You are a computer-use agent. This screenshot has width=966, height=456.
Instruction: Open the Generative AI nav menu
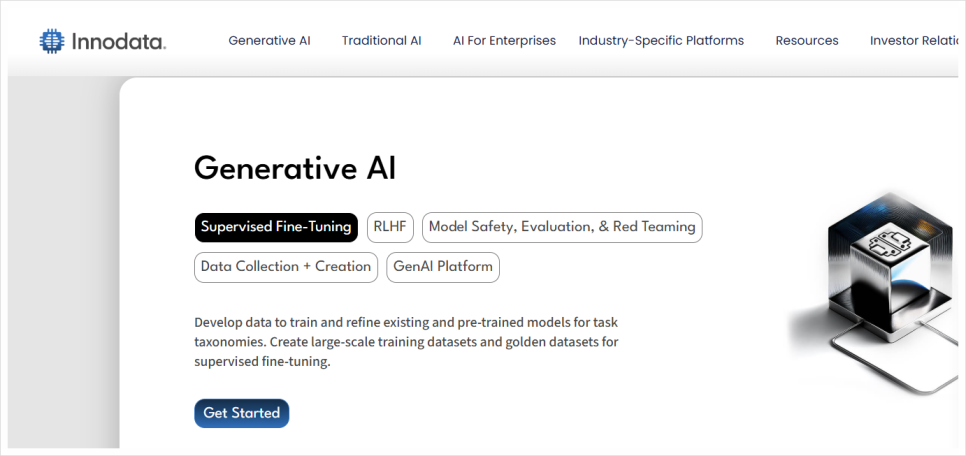[x=269, y=41]
